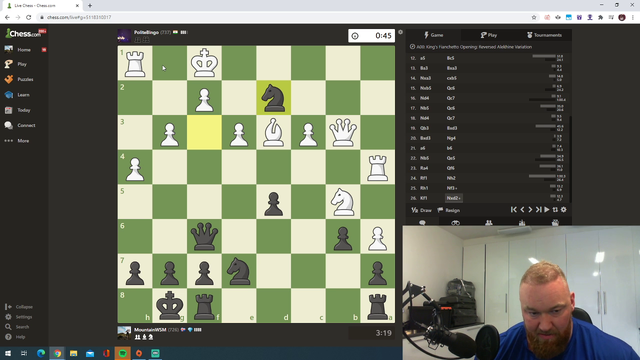Open Chrome from the taskbar
The image size is (640, 360).
(57, 353)
